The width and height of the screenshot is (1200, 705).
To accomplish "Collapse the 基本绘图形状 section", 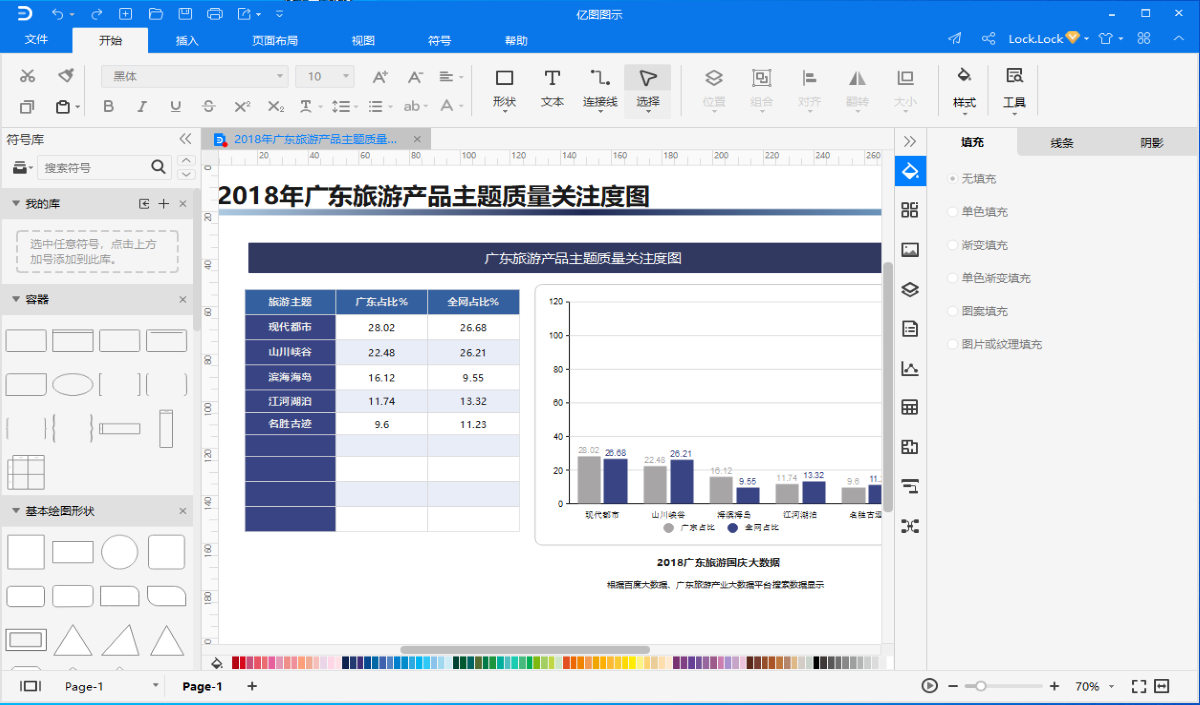I will tap(16, 511).
